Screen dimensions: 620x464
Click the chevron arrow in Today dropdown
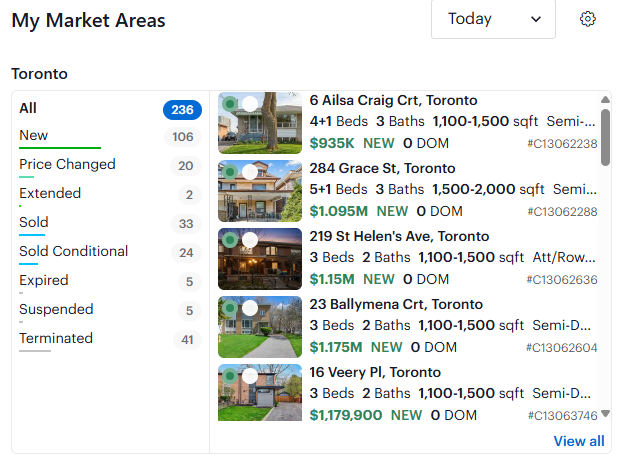(536, 19)
